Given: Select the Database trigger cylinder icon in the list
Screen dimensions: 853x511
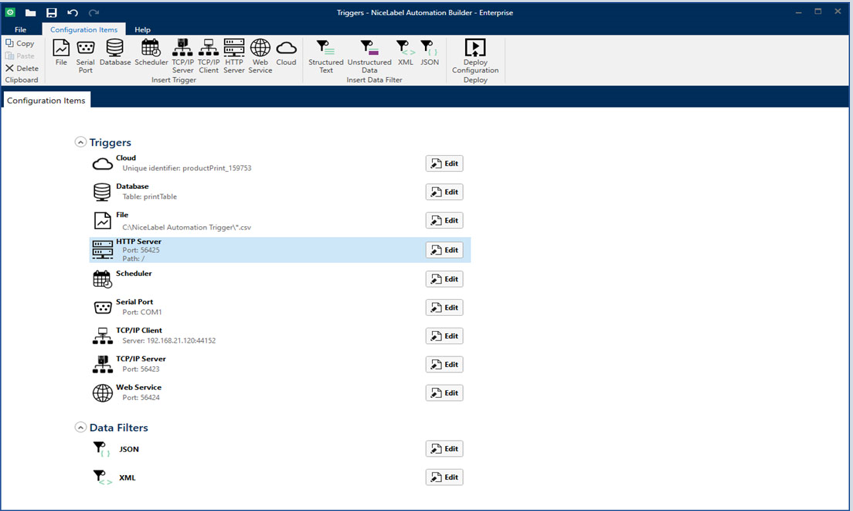Looking at the screenshot, I should pos(102,192).
